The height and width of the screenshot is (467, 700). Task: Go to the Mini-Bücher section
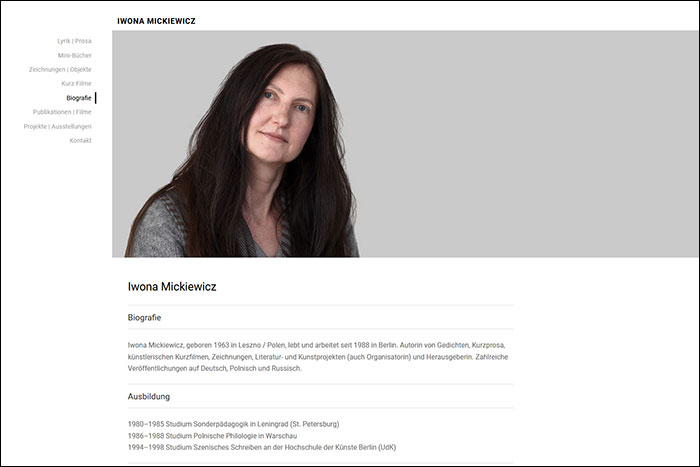(x=75, y=55)
